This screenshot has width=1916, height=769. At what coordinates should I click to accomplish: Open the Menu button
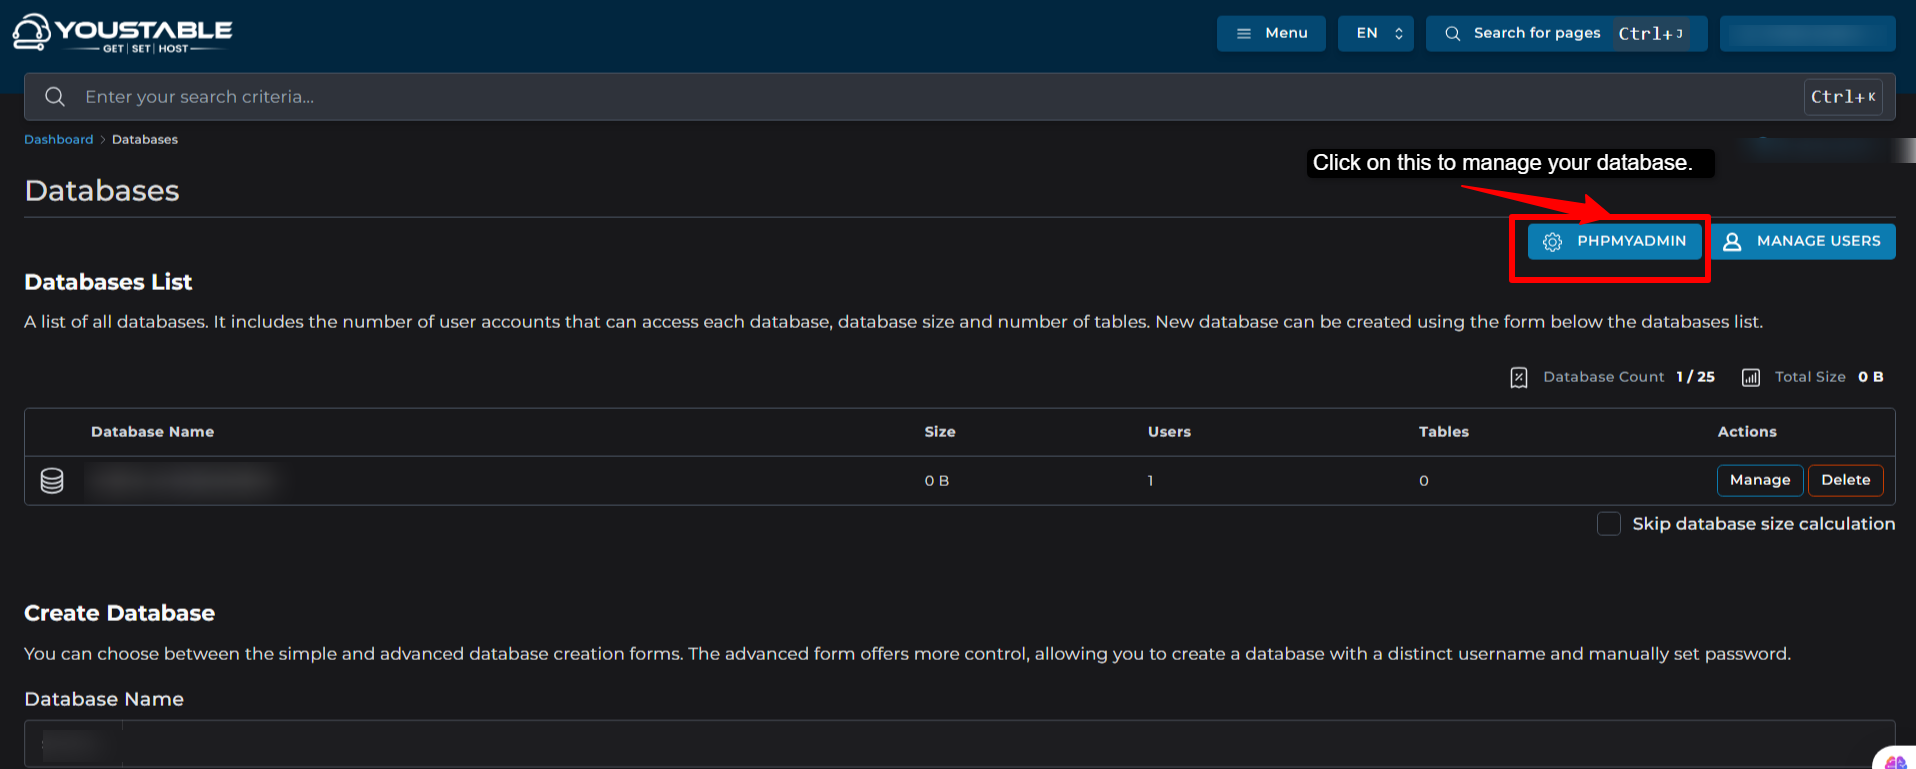1271,33
